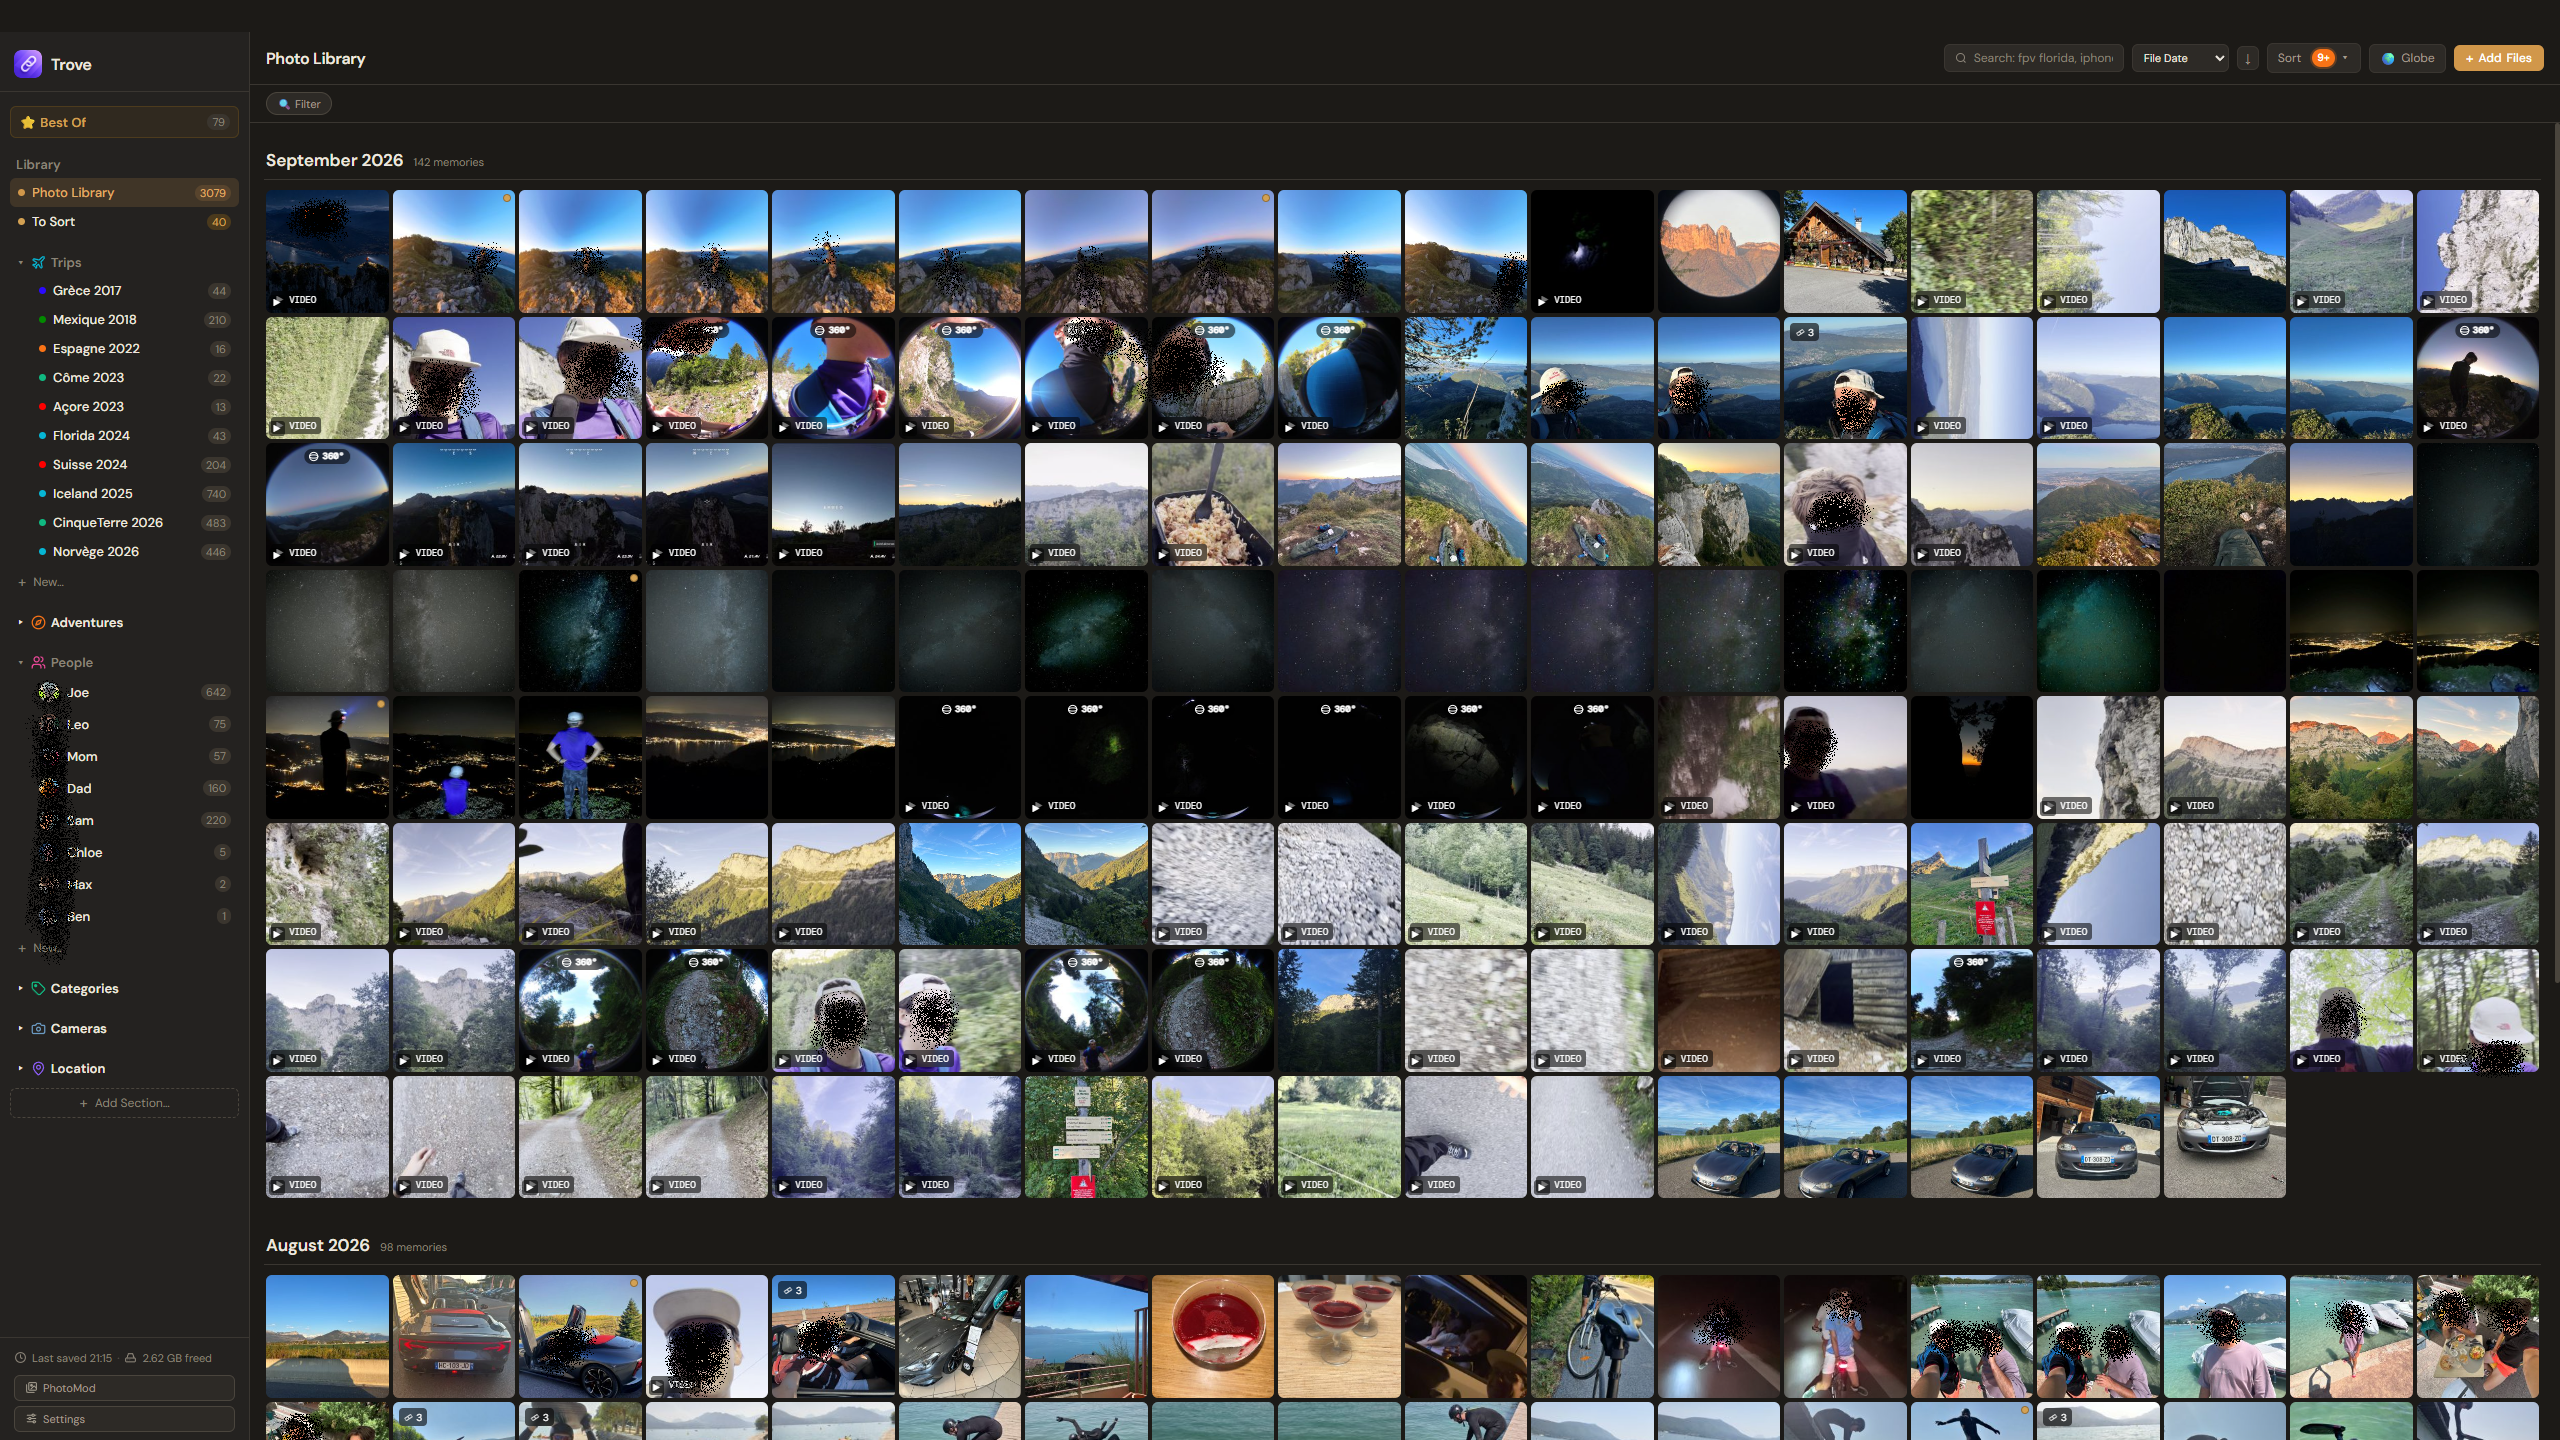Viewport: 2560px width, 1440px height.
Task: Click the + Add Files button
Action: 2498,58
